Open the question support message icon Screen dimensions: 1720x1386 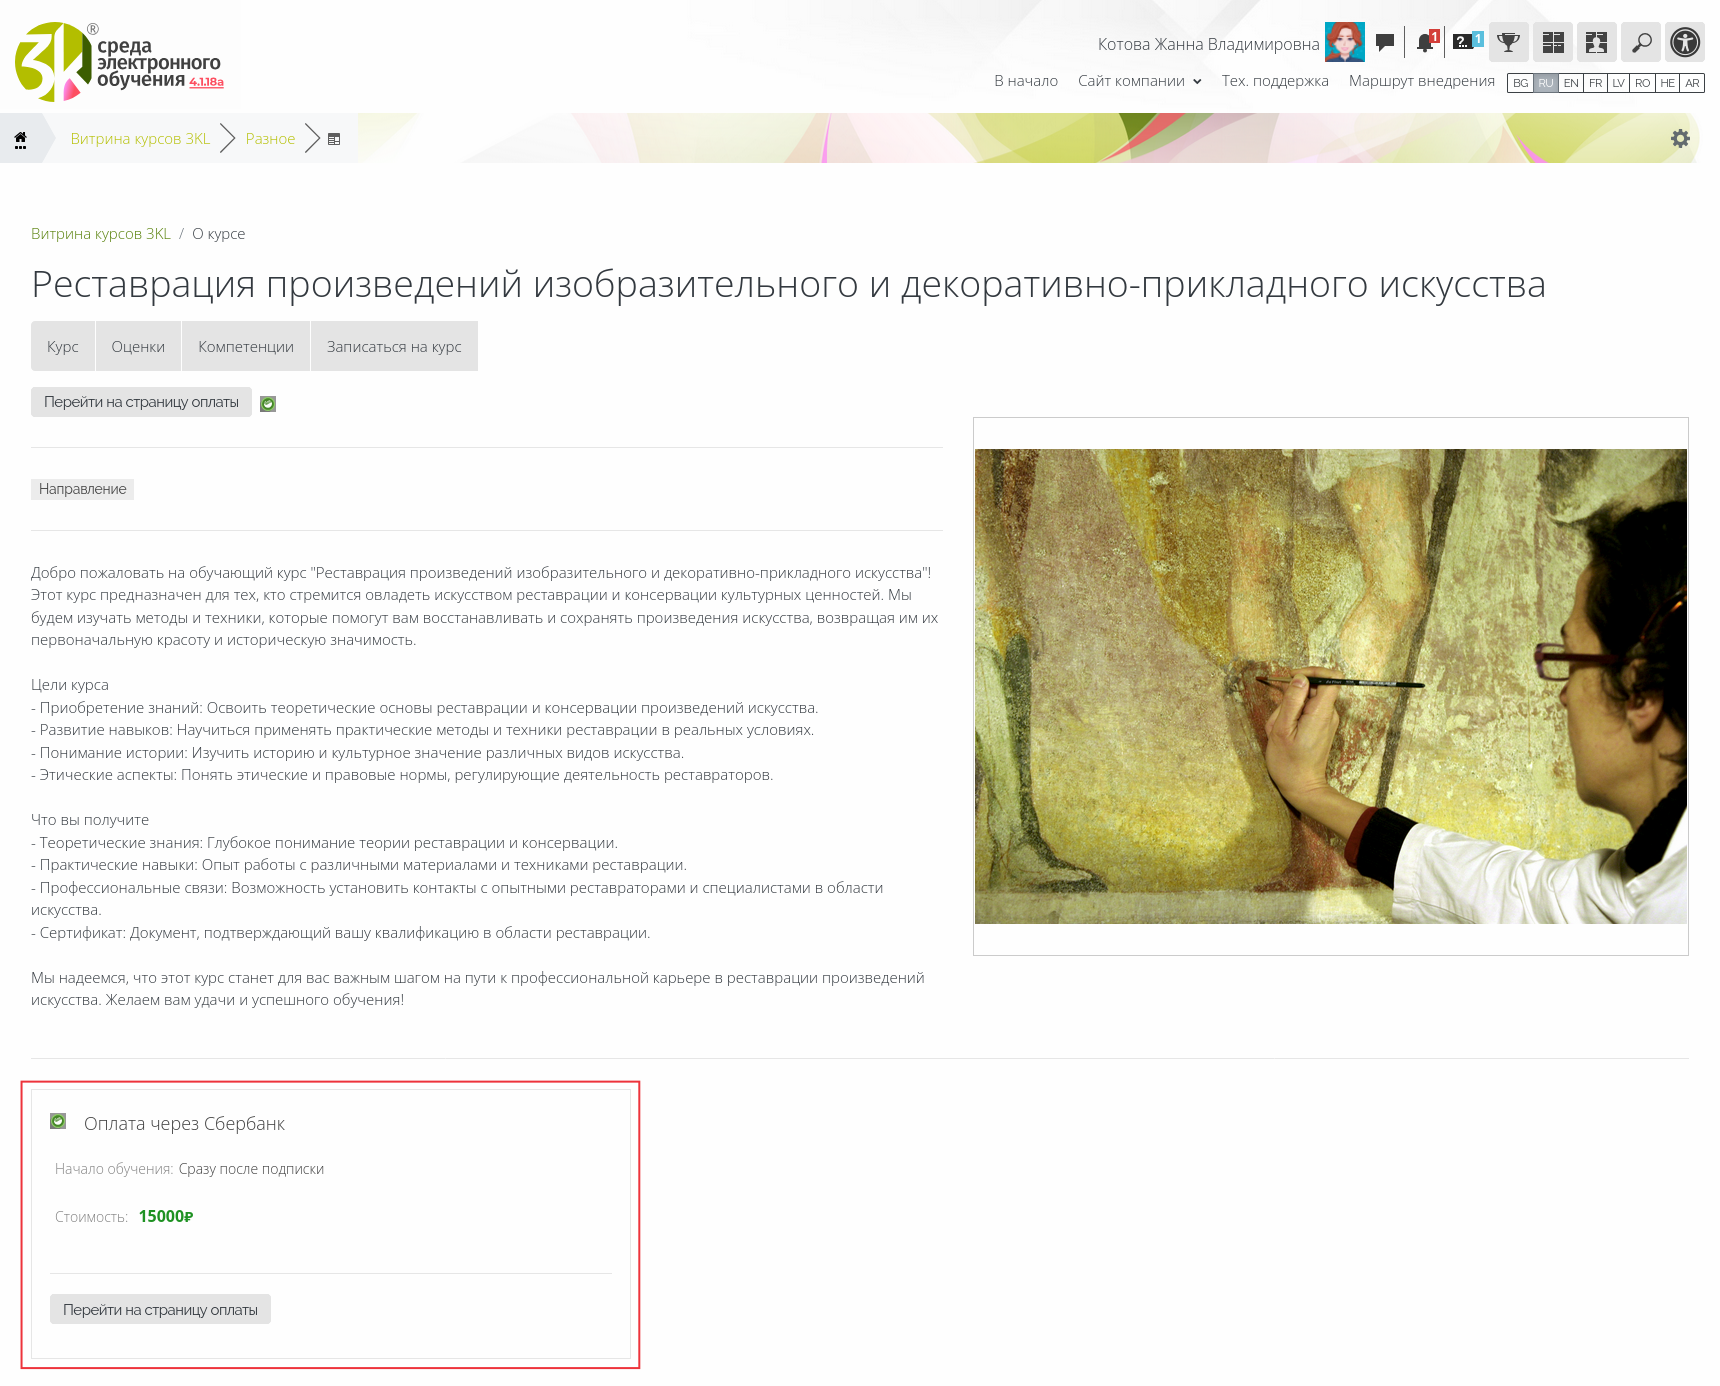(x=1467, y=42)
